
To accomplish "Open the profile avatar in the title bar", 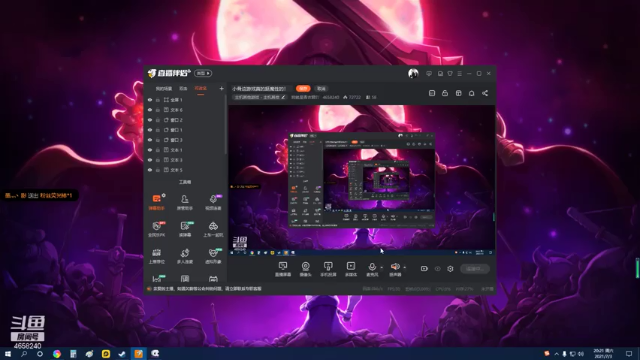I will tap(413, 73).
